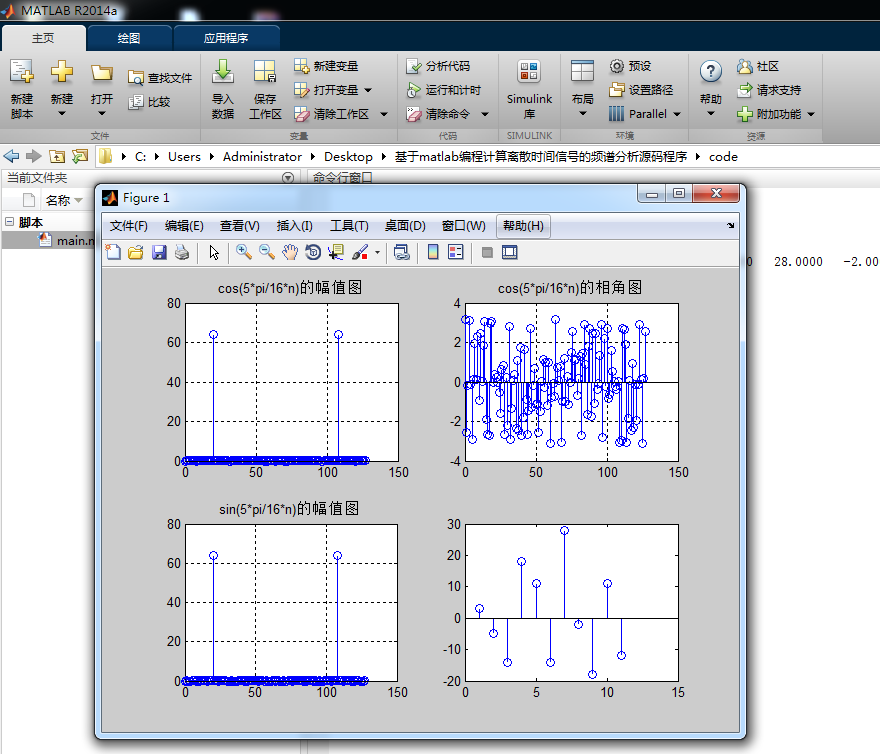880x754 pixels.
Task: Open the Community (社区) link
Action: tap(758, 66)
